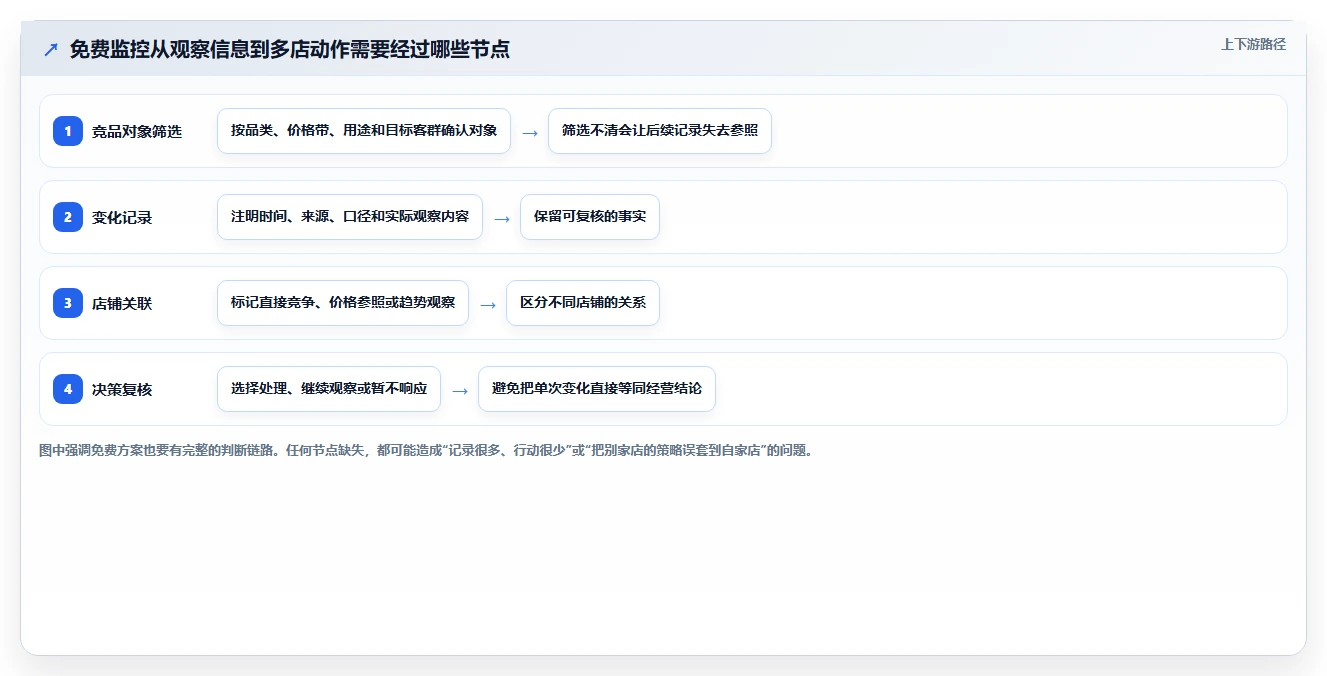Select step badge 3 for 店铺关联

68,303
